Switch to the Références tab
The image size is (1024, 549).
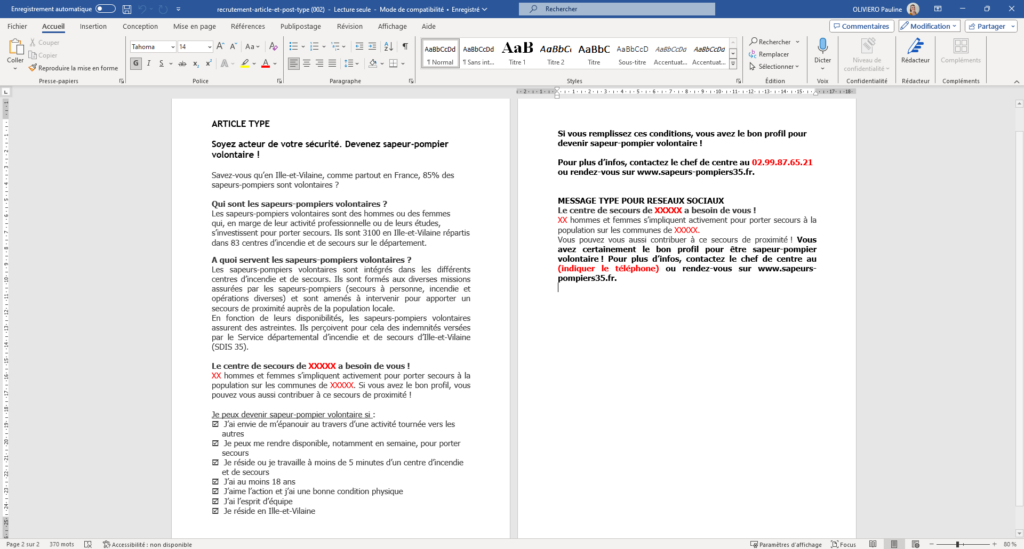(248, 26)
